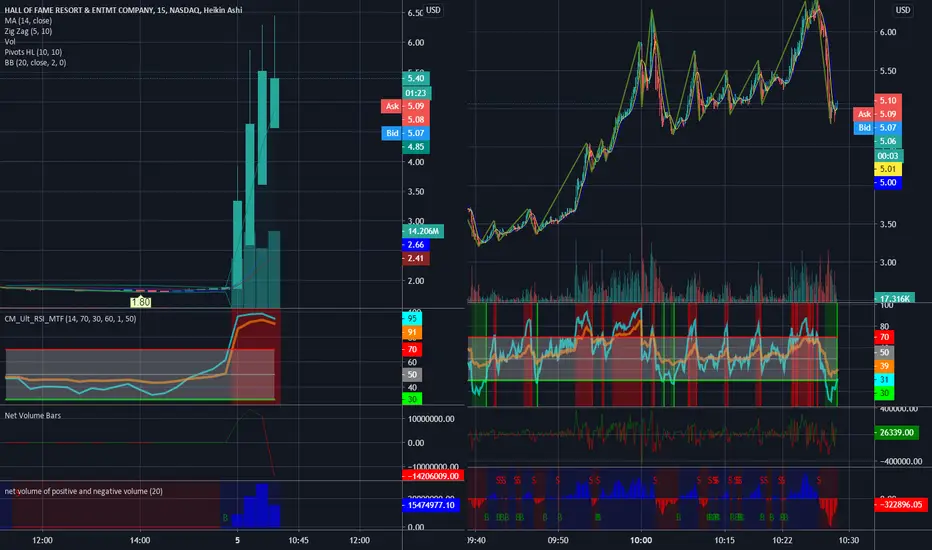The width and height of the screenshot is (932, 550).
Task: Click the yellow 5.01 price label
Action: coord(888,169)
